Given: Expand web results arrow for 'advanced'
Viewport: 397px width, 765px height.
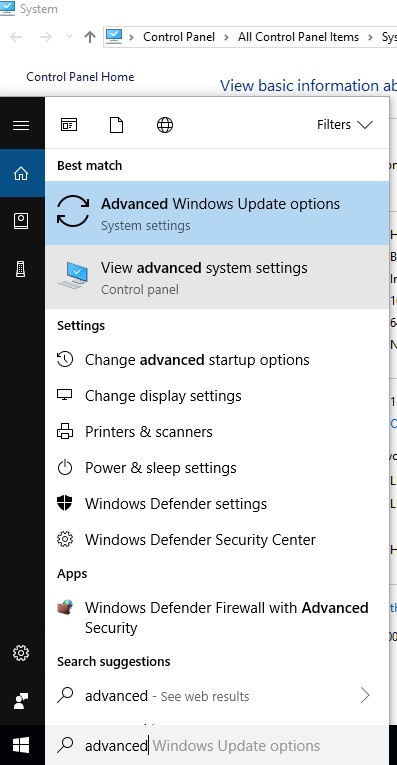Looking at the screenshot, I should (x=365, y=695).
